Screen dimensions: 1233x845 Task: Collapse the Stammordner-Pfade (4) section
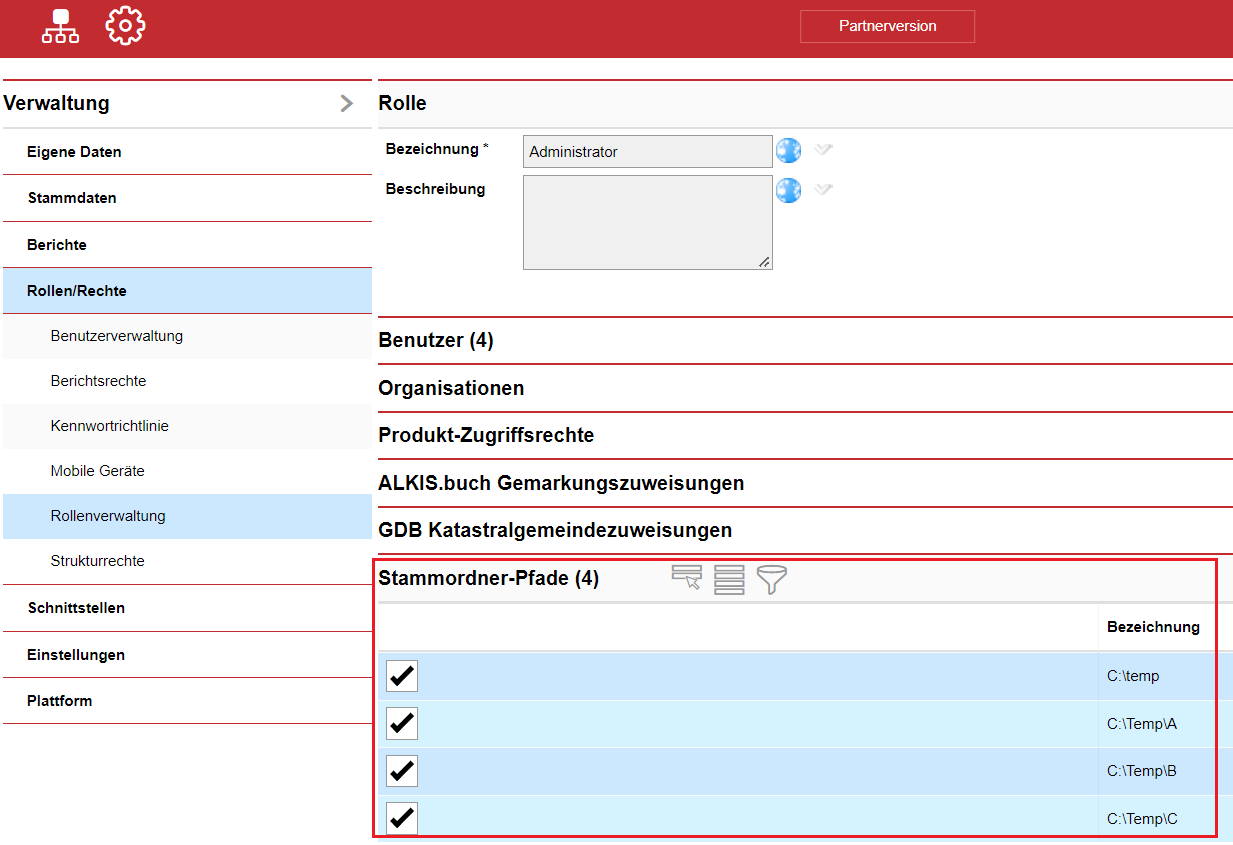tap(488, 578)
